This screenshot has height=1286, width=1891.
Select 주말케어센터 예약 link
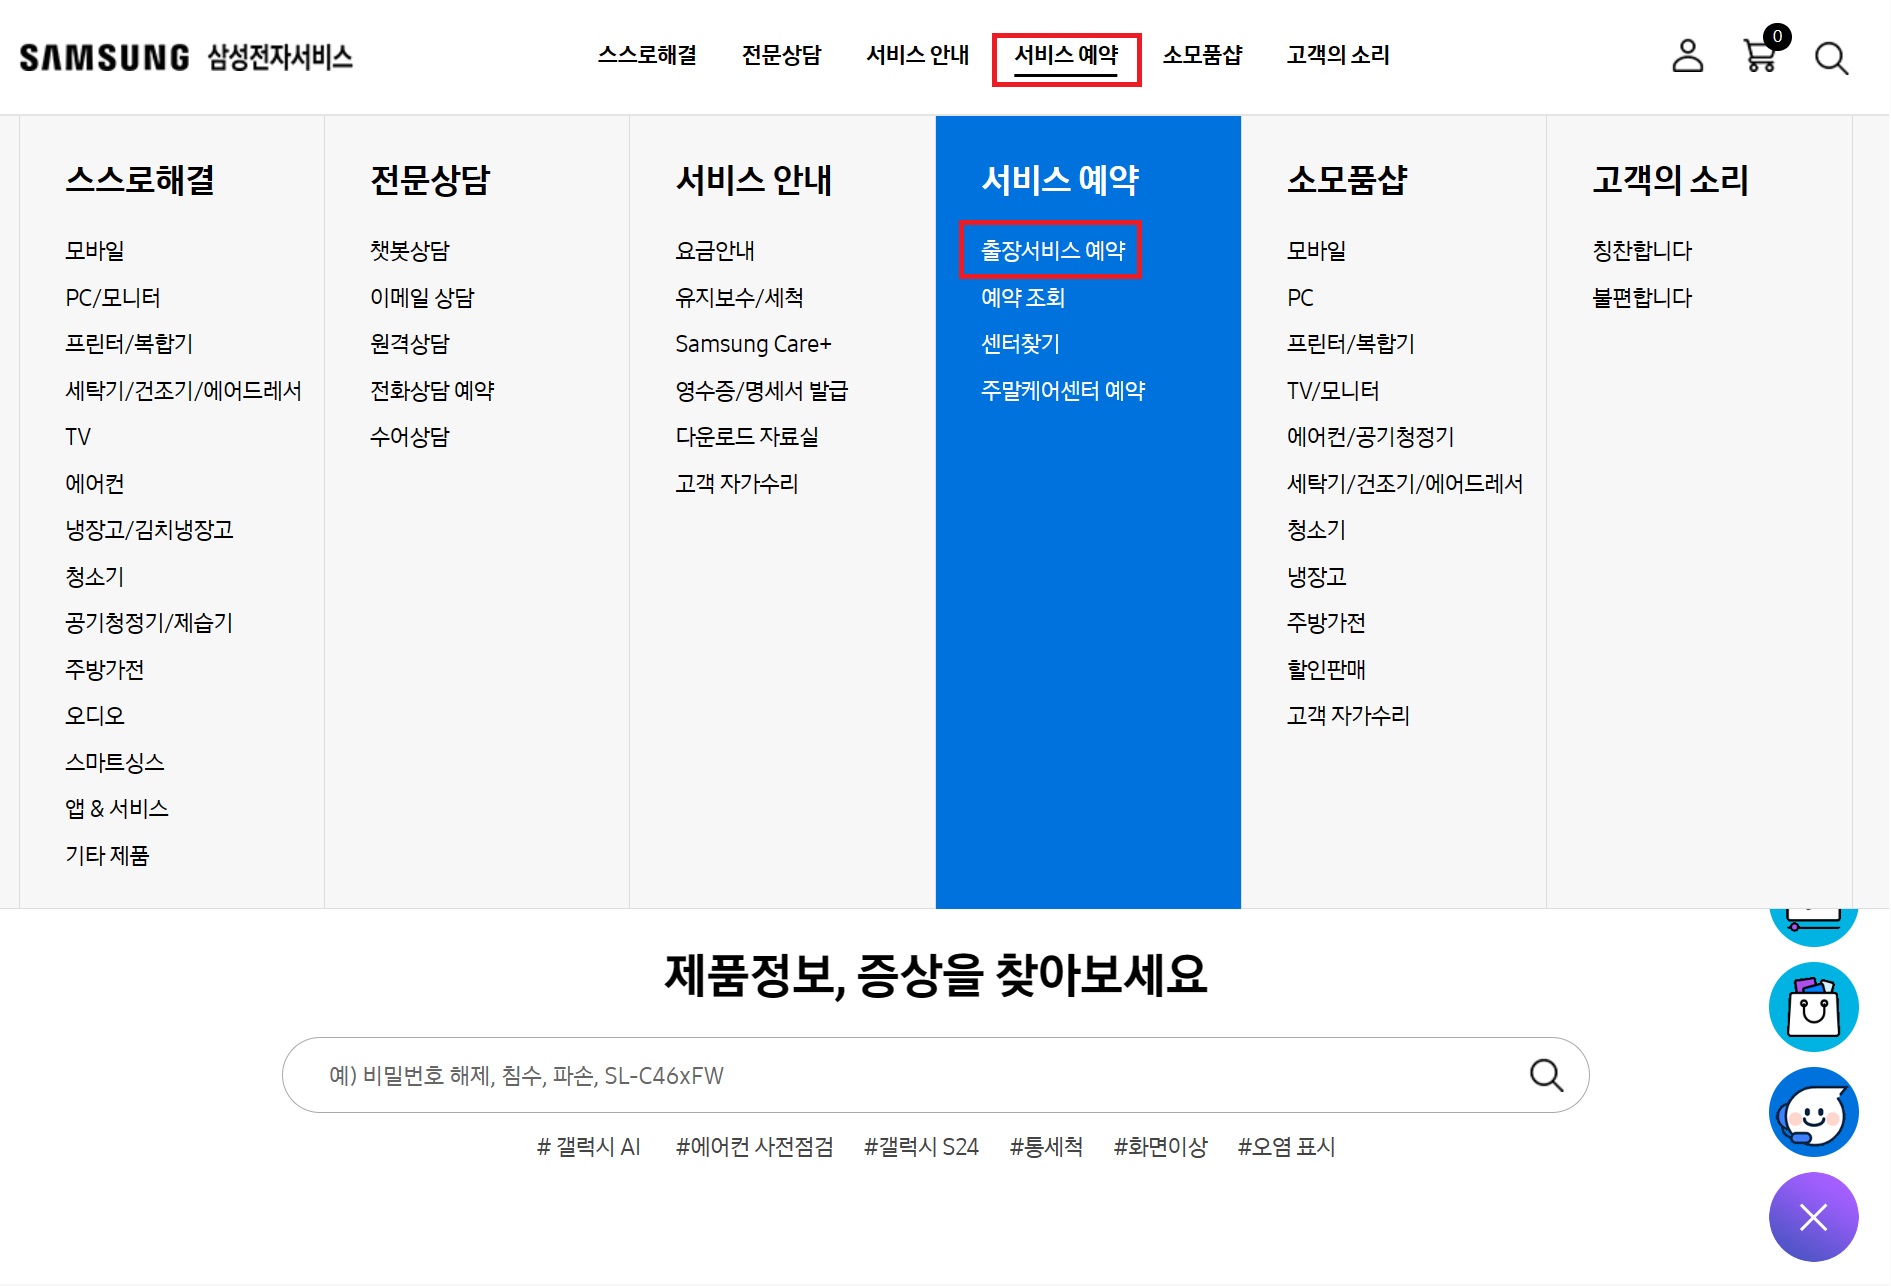tap(1063, 390)
